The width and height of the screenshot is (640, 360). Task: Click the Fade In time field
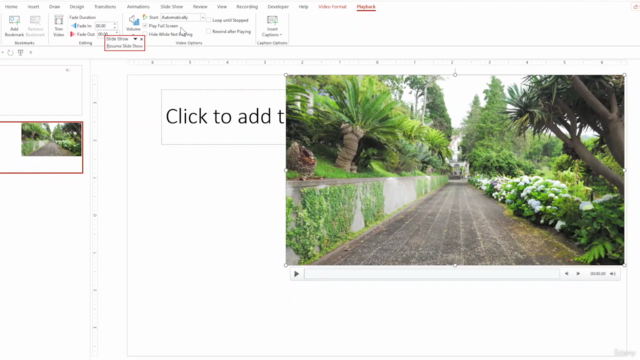(x=103, y=26)
